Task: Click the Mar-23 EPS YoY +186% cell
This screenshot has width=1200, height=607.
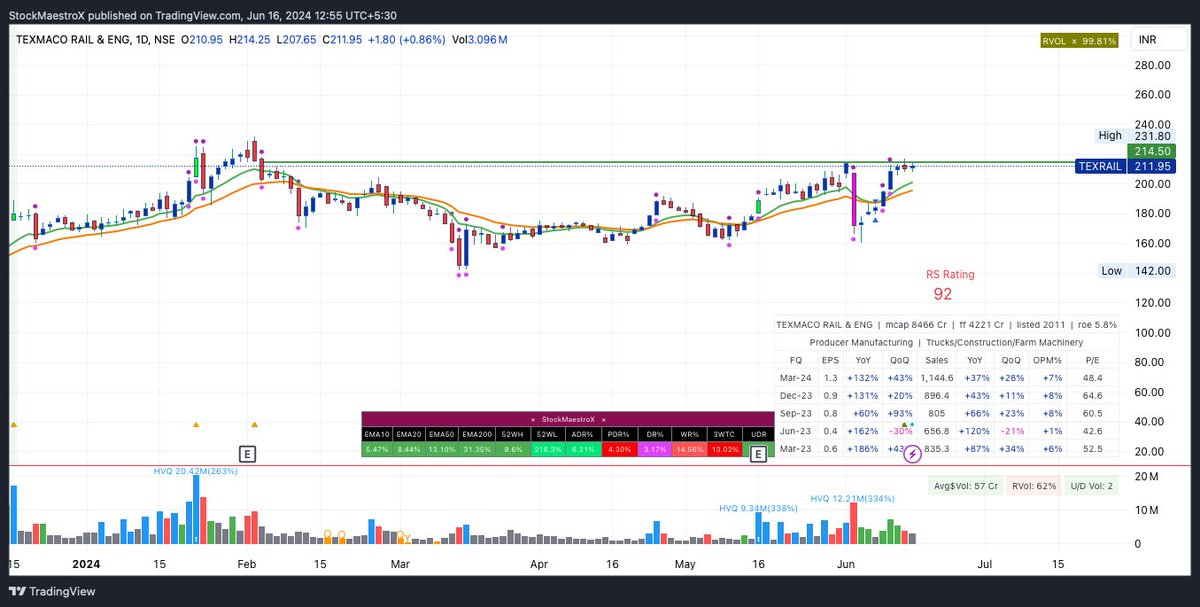Action: [x=862, y=449]
